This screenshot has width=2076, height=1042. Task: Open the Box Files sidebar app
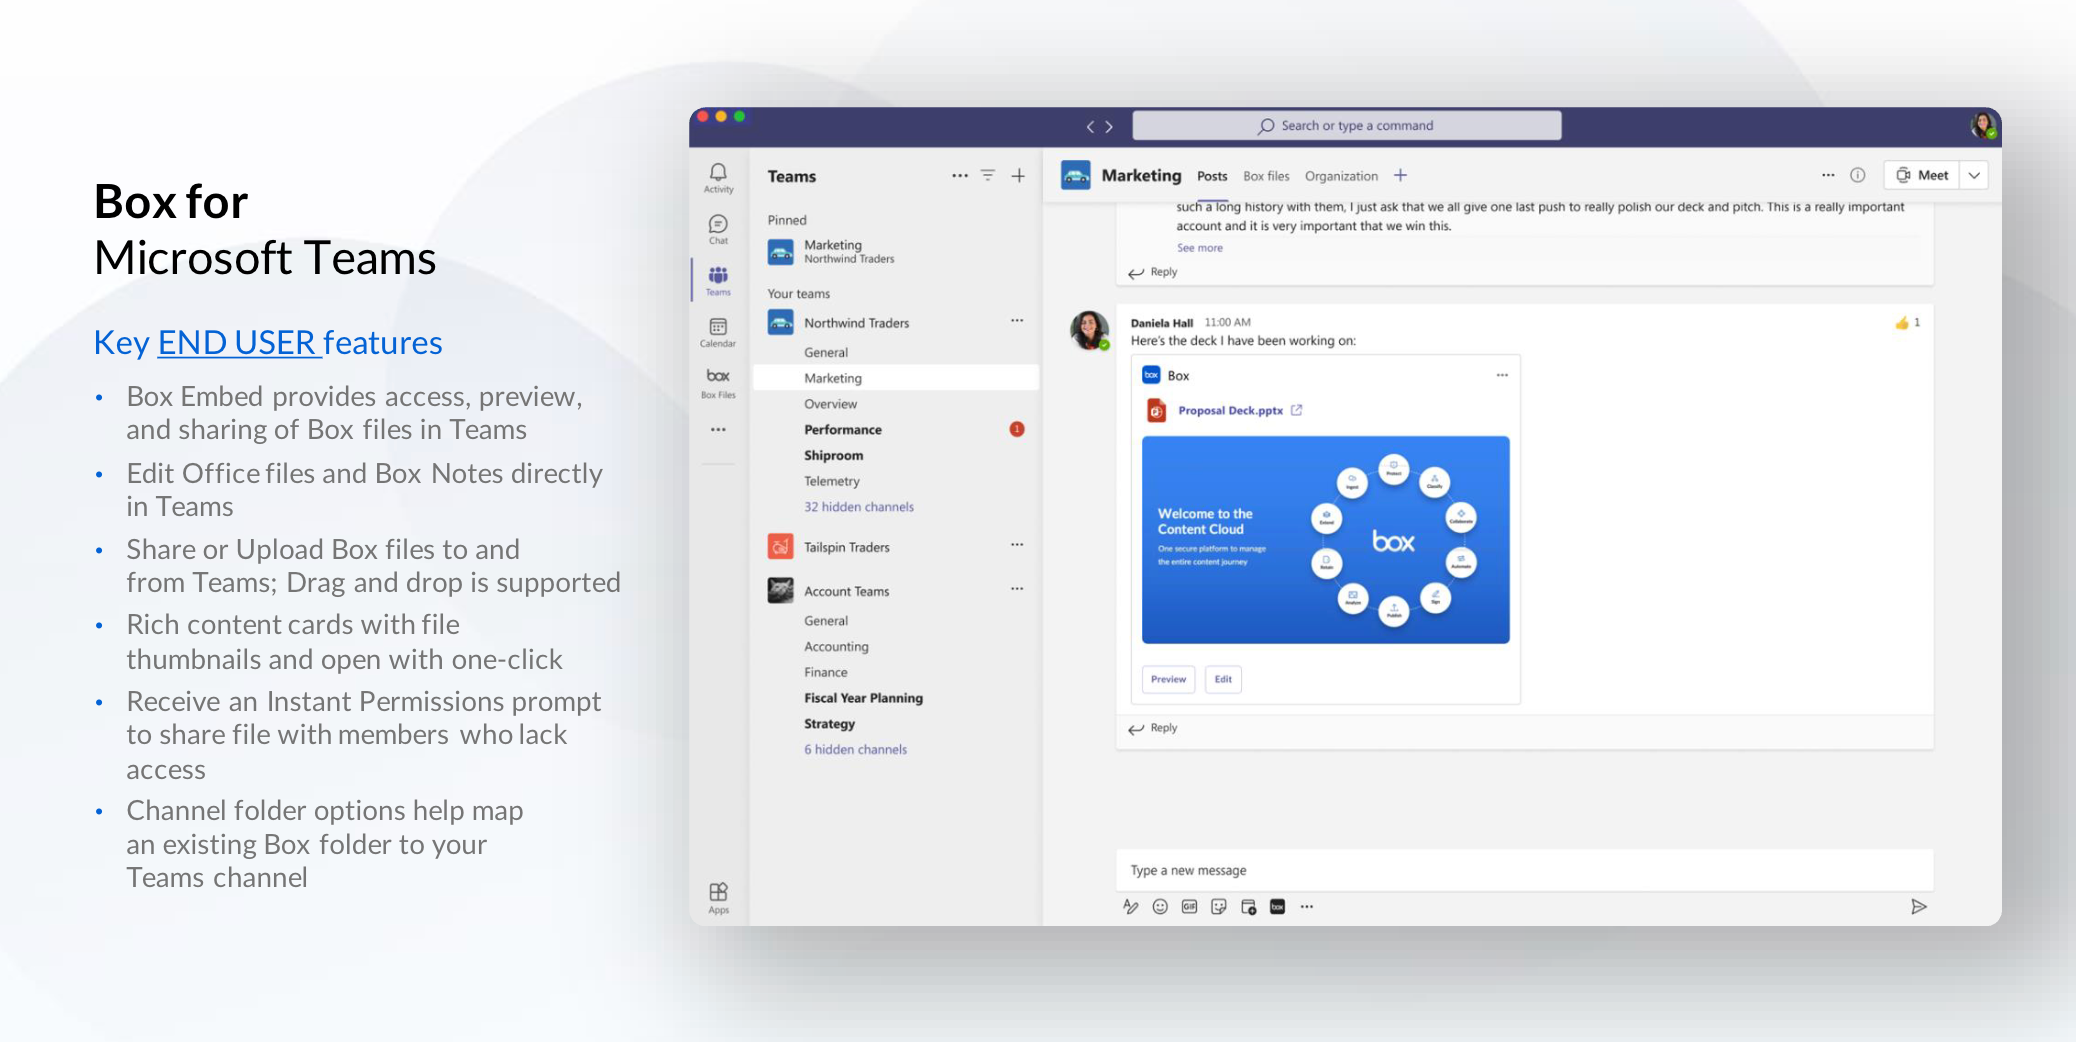point(718,383)
